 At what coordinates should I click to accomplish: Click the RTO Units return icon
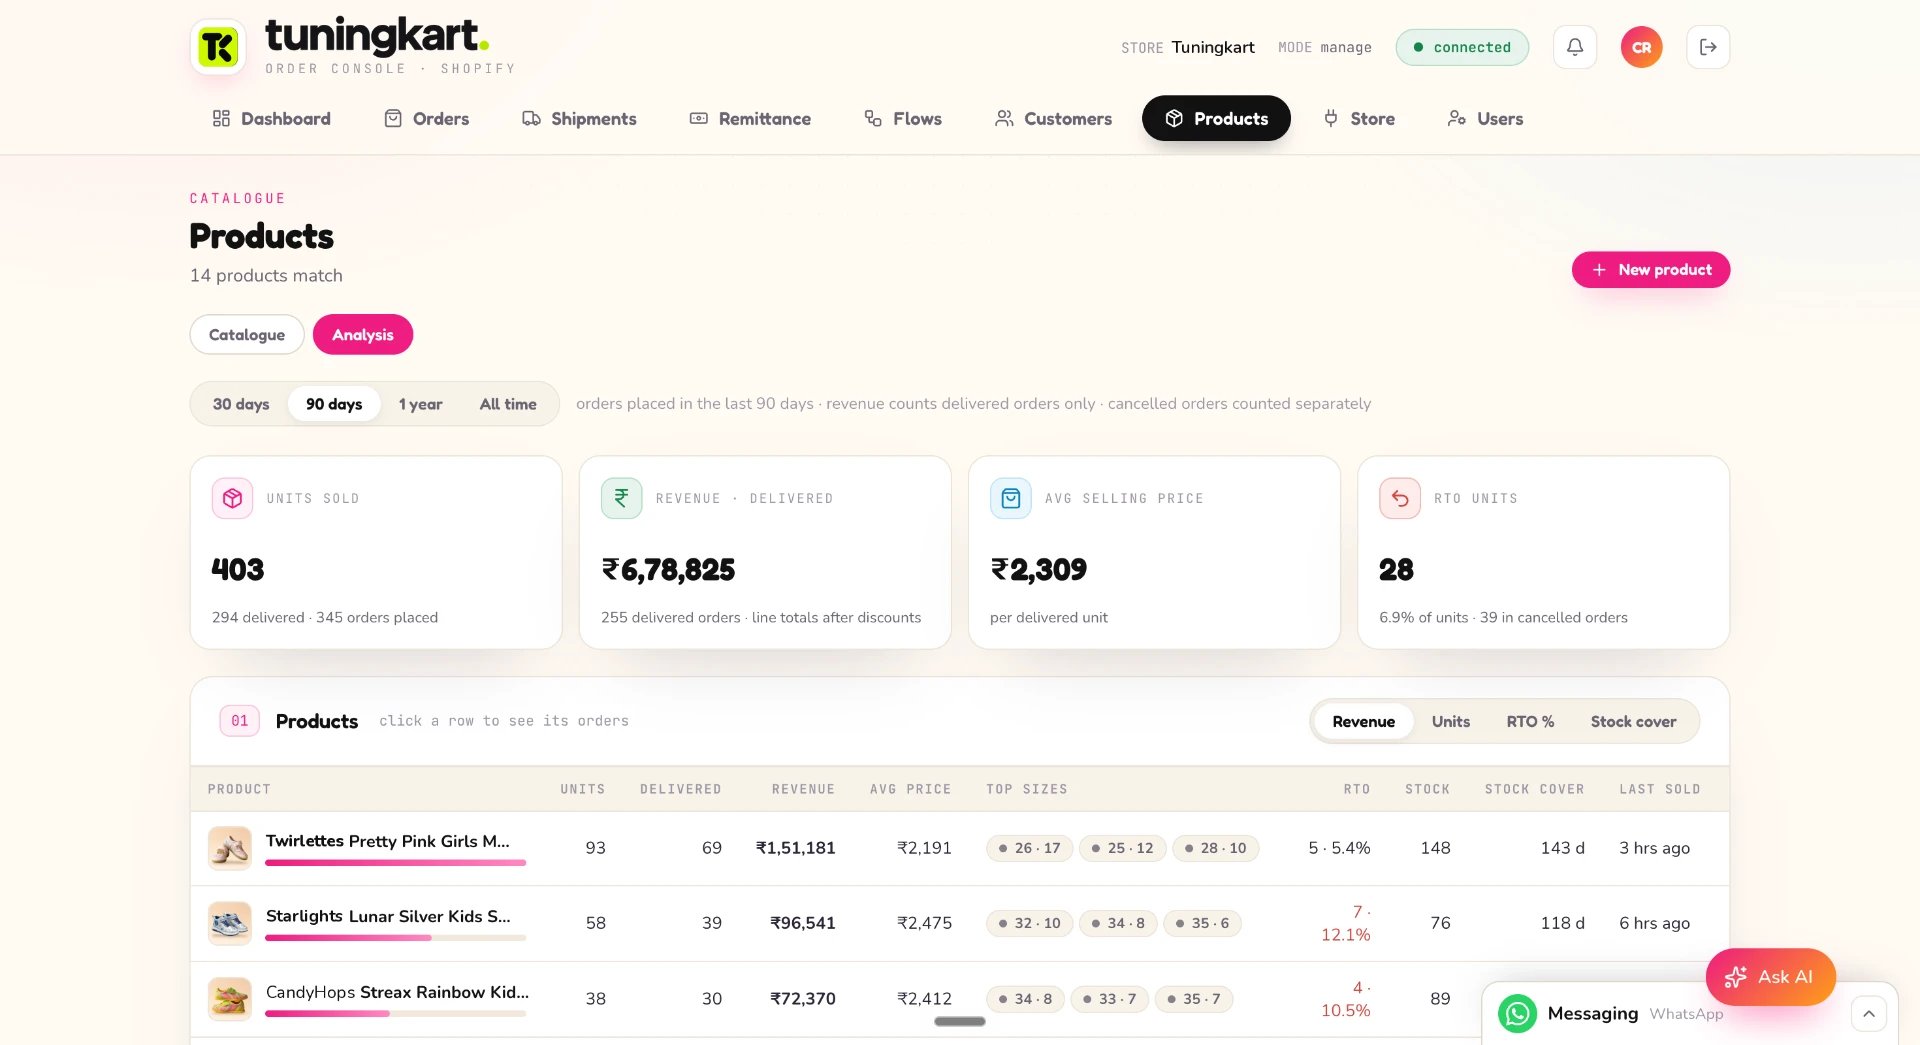[1399, 498]
